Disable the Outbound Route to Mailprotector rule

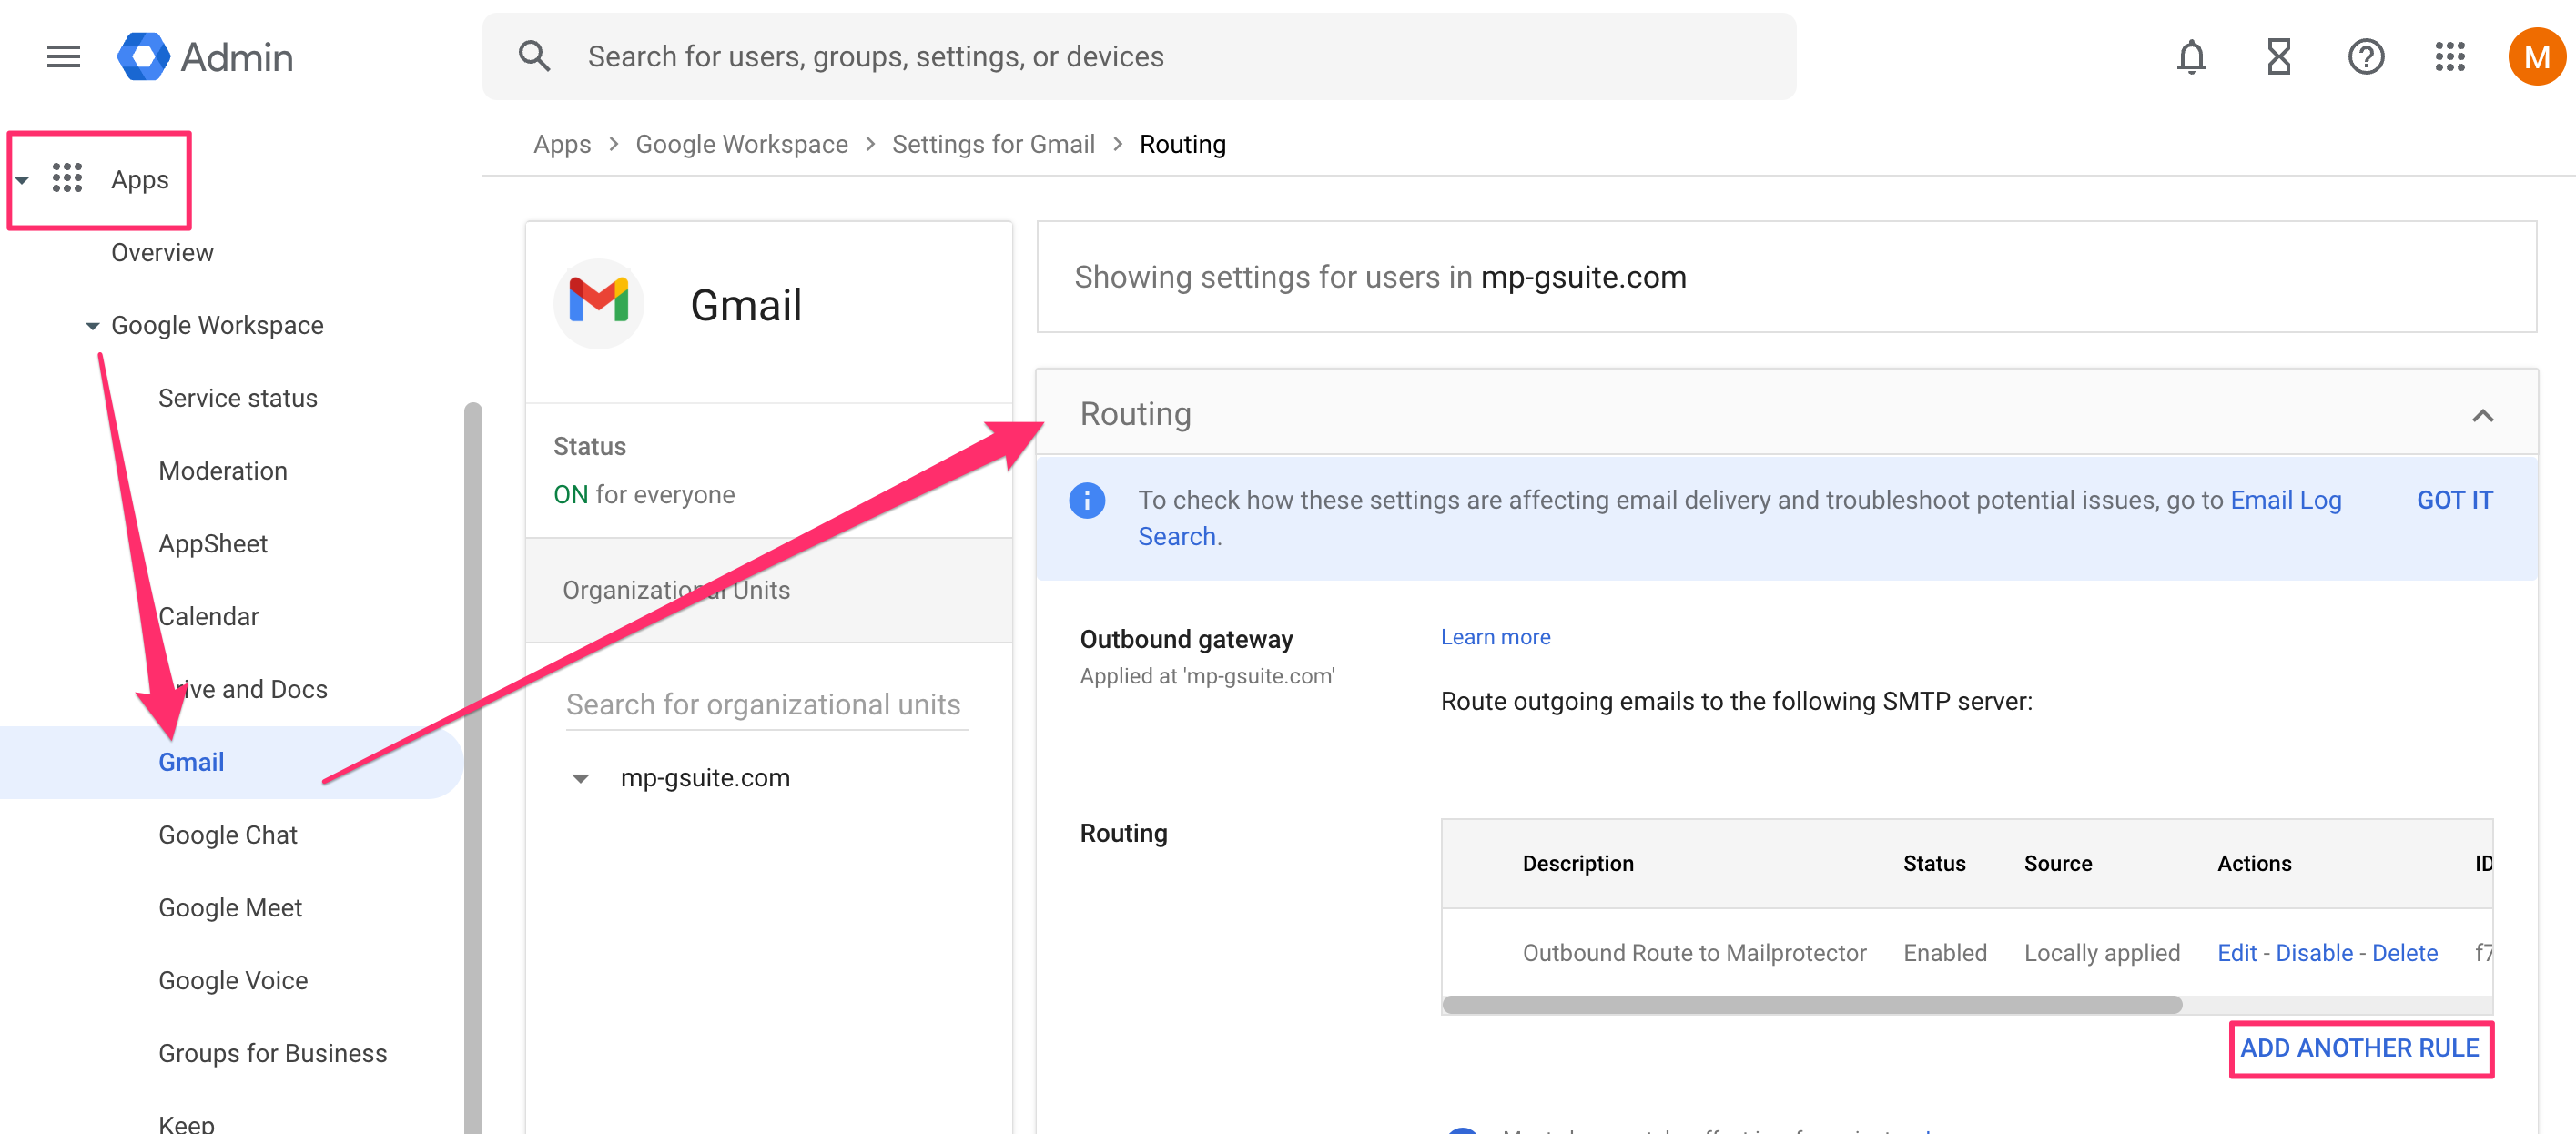click(x=2314, y=953)
